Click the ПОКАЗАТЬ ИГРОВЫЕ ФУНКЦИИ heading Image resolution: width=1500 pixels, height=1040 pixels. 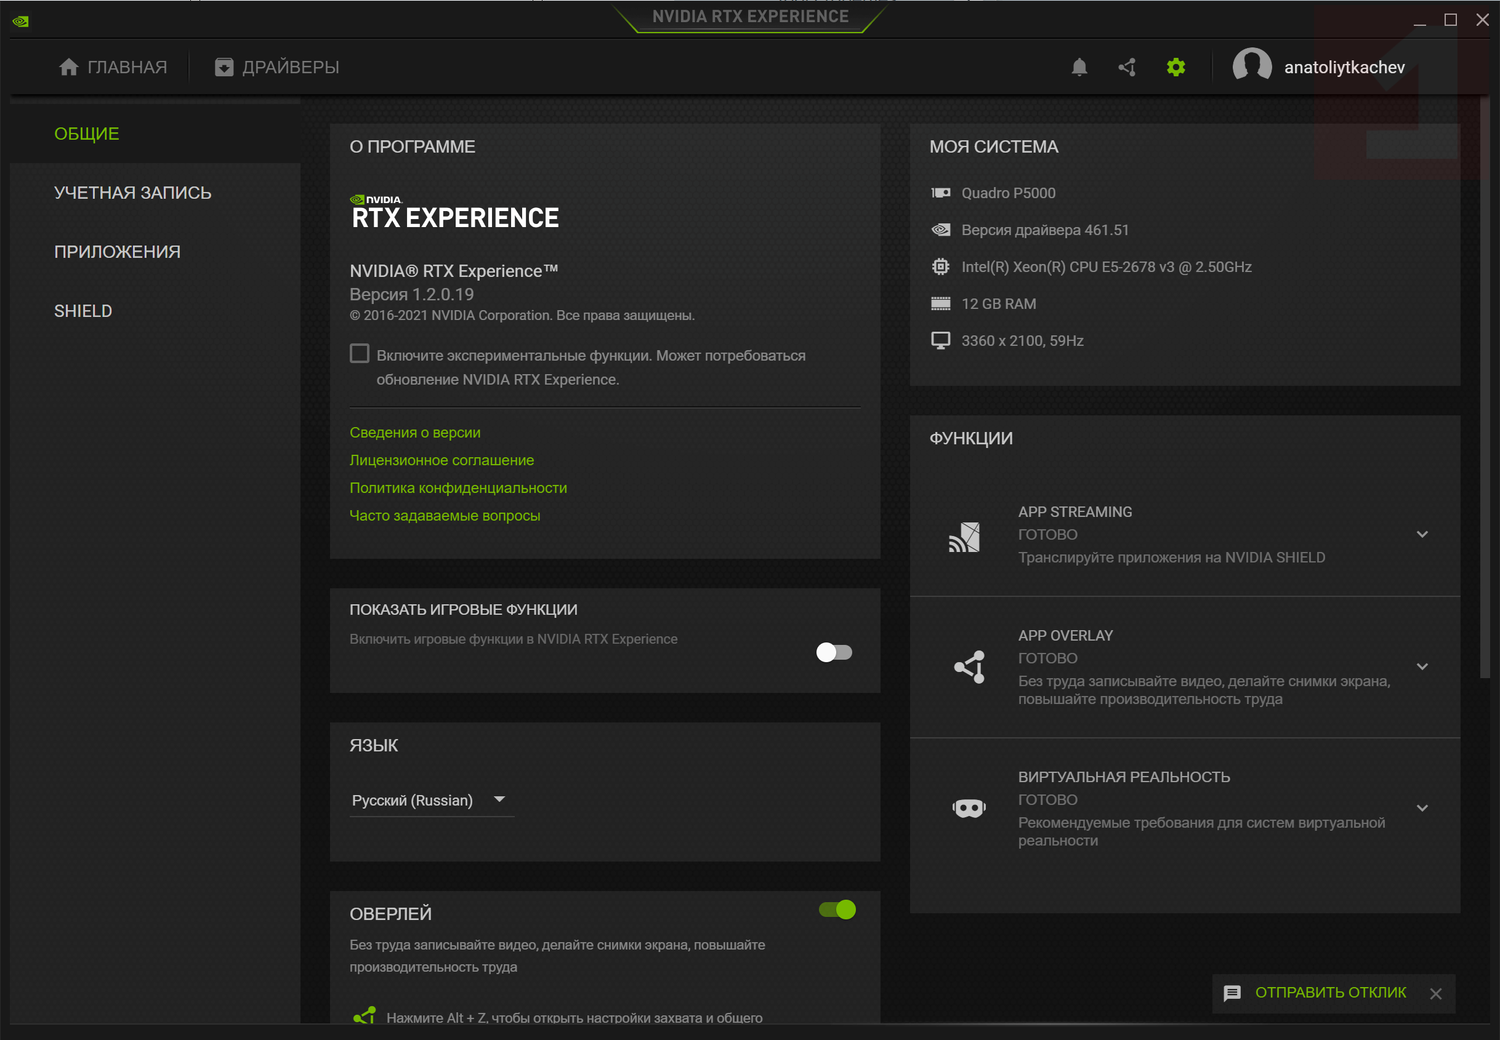(464, 610)
